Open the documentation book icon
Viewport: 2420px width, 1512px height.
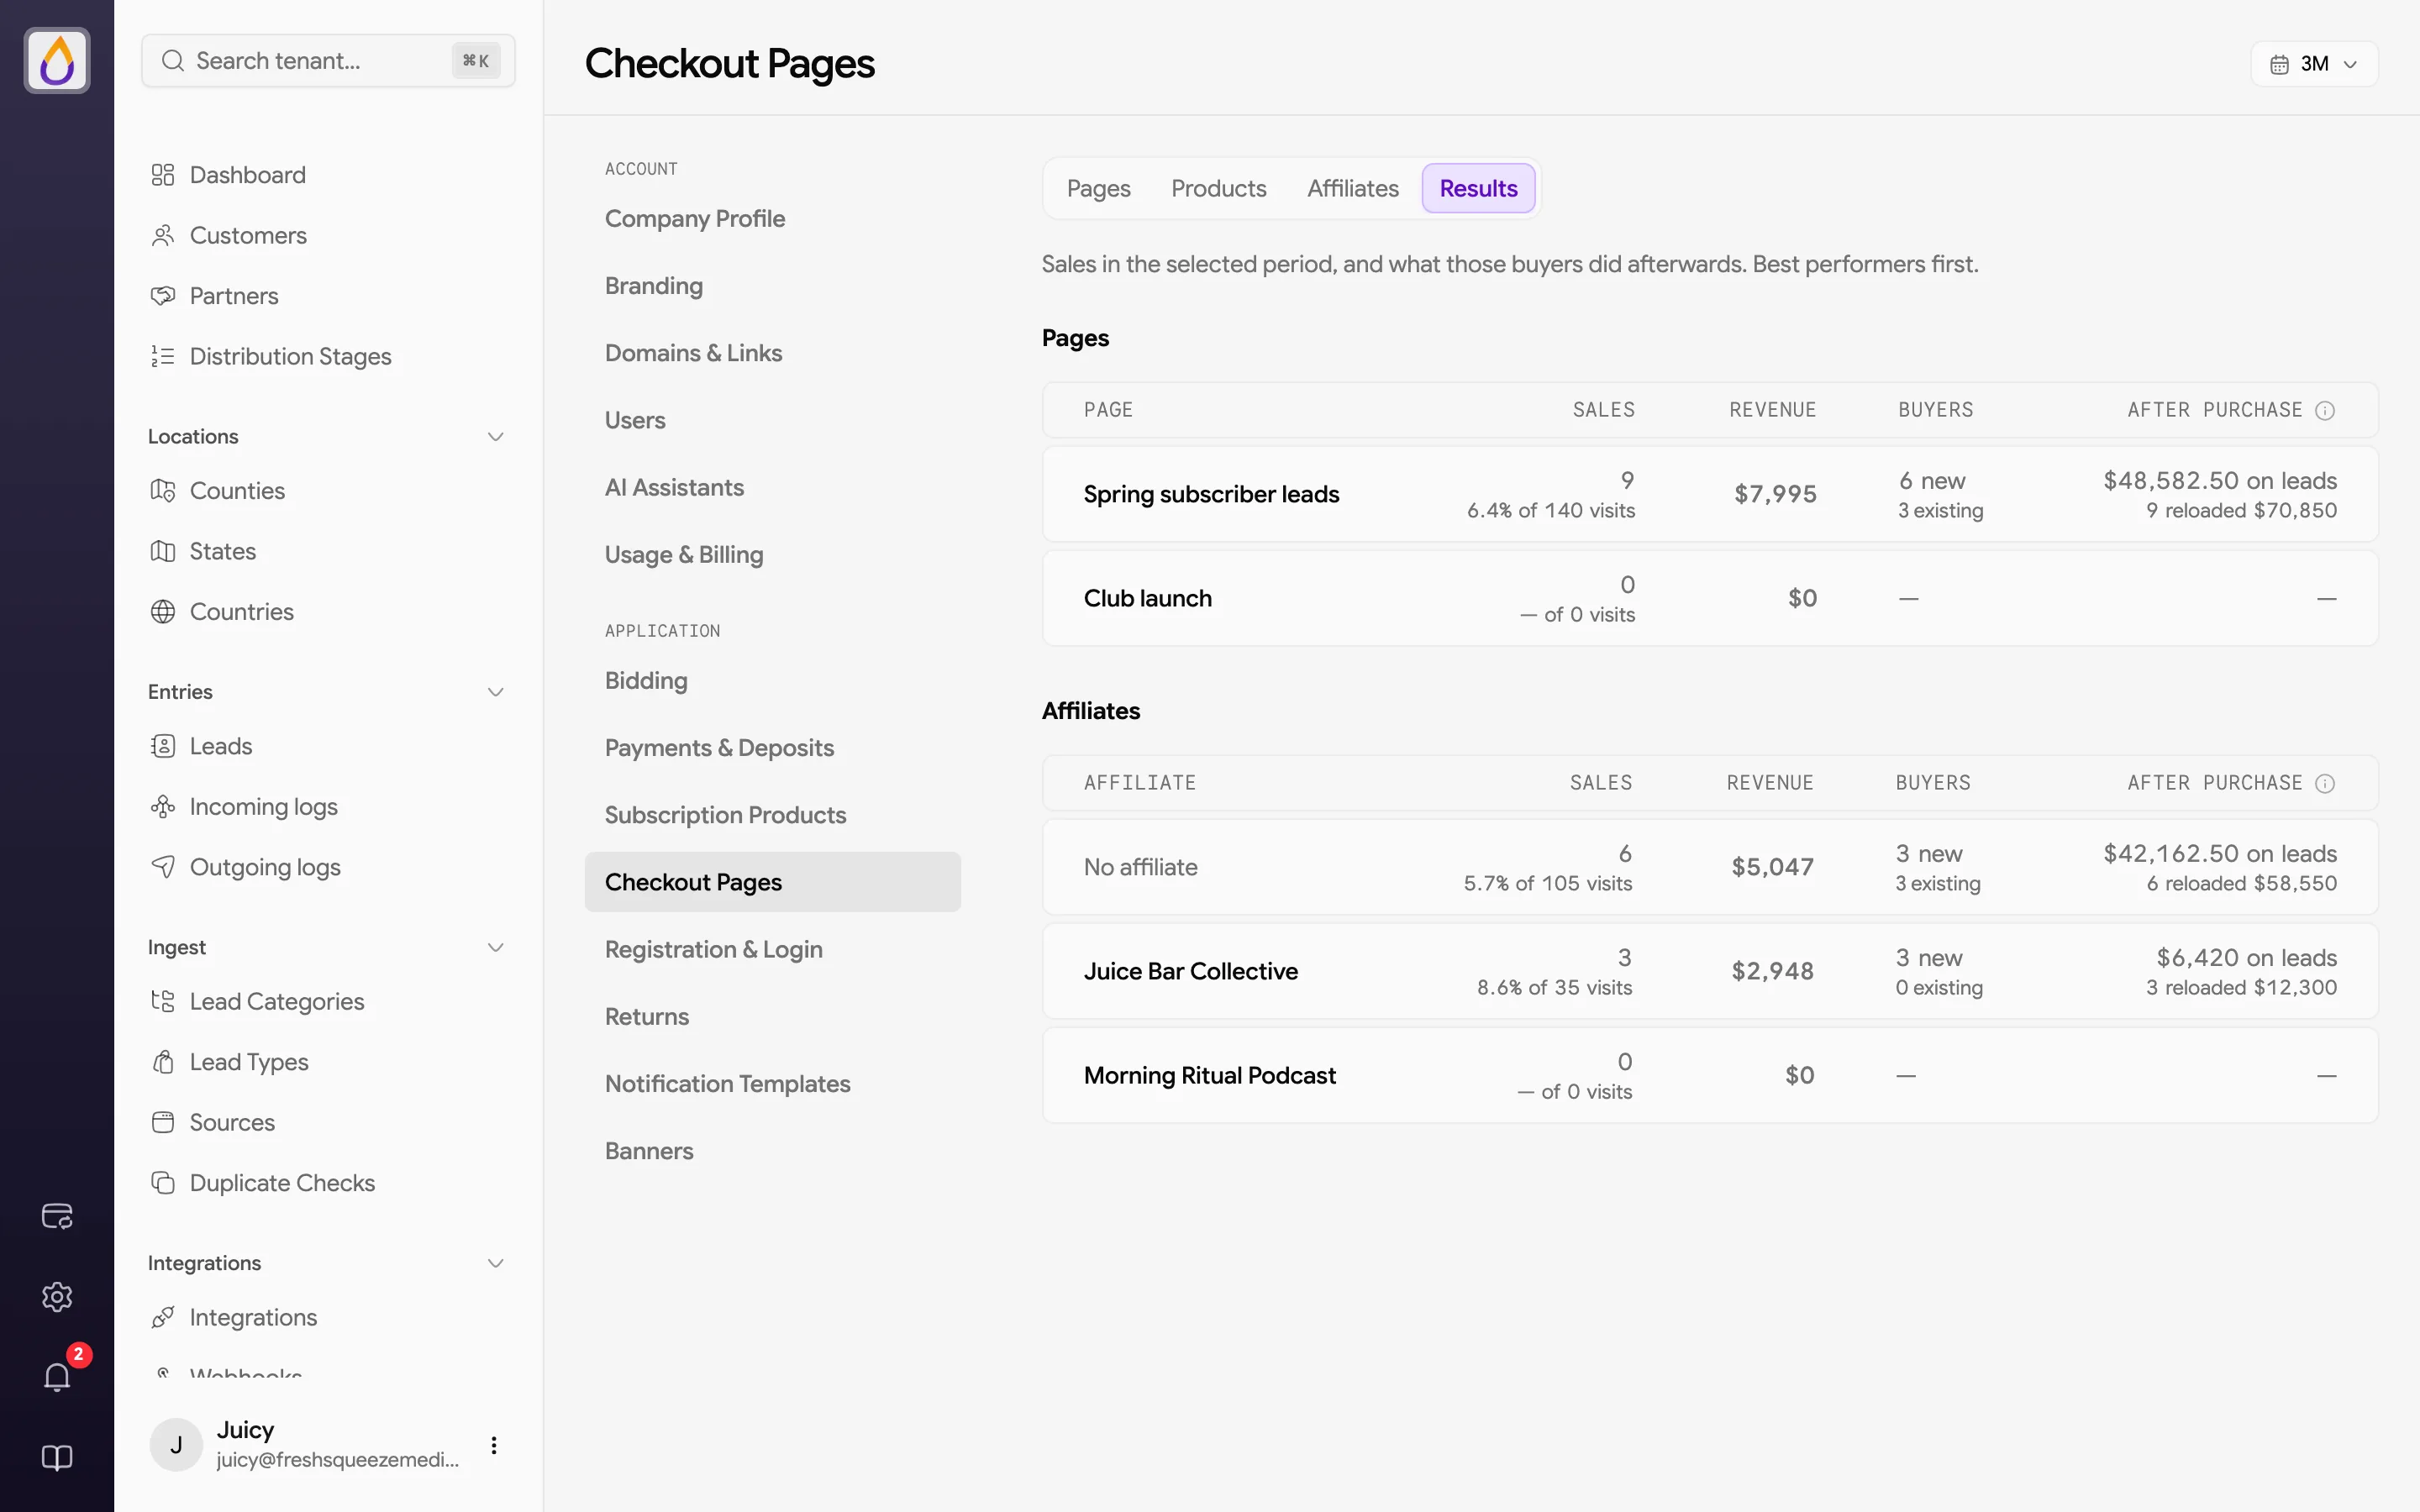57,1458
